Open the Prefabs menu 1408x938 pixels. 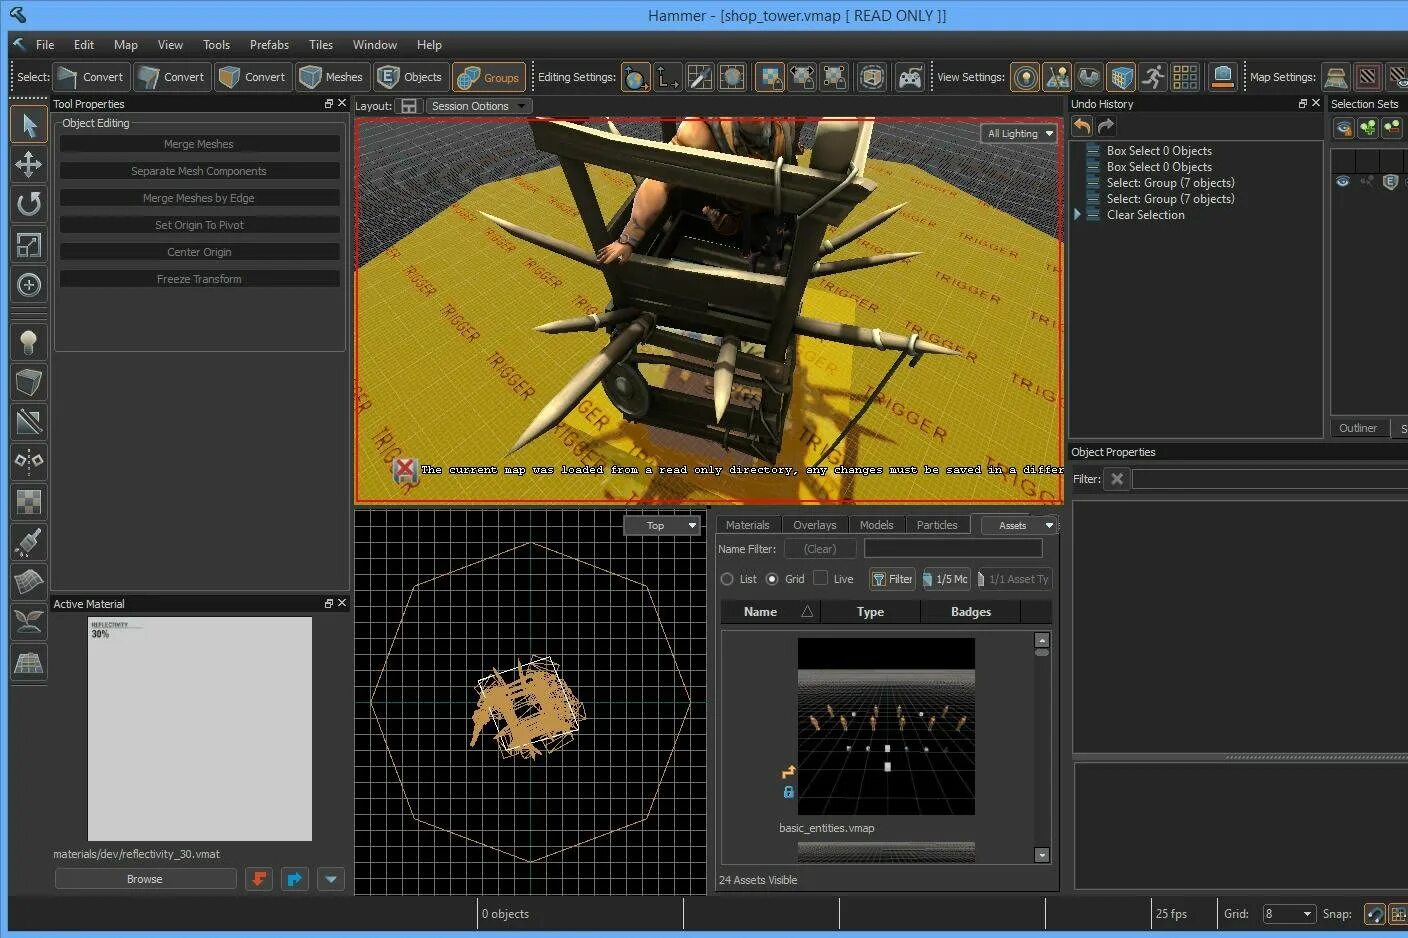tap(269, 45)
